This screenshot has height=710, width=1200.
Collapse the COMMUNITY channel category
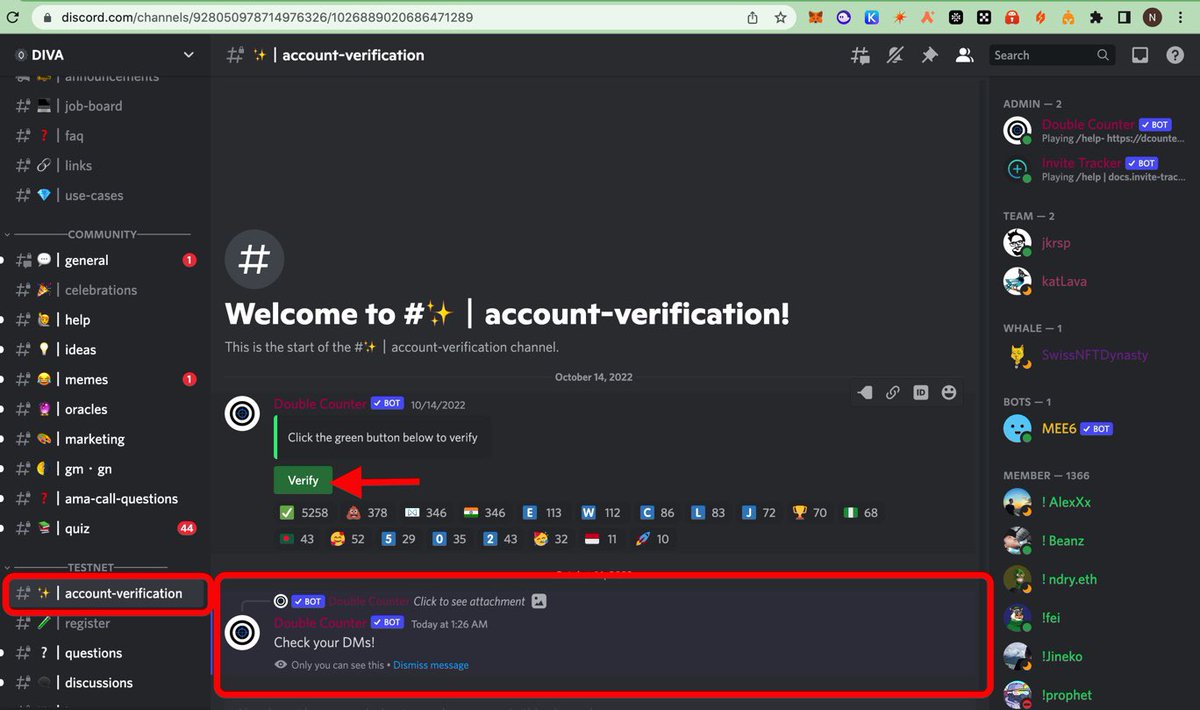click(x=102, y=234)
